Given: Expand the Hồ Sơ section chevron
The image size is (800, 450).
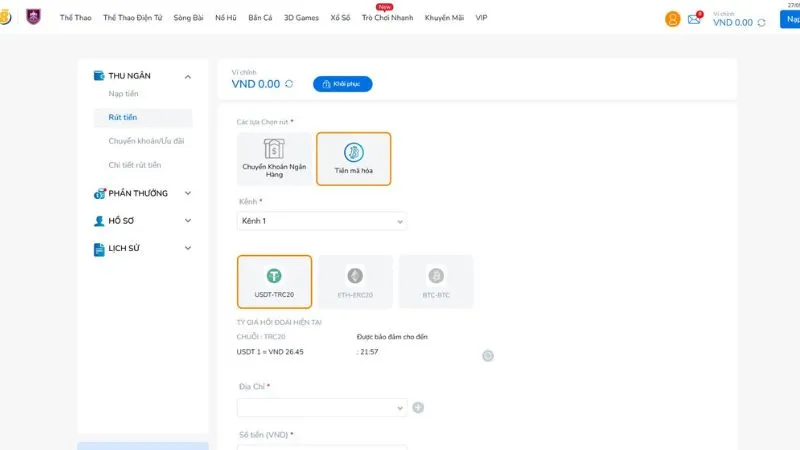Looking at the screenshot, I should tap(188, 221).
